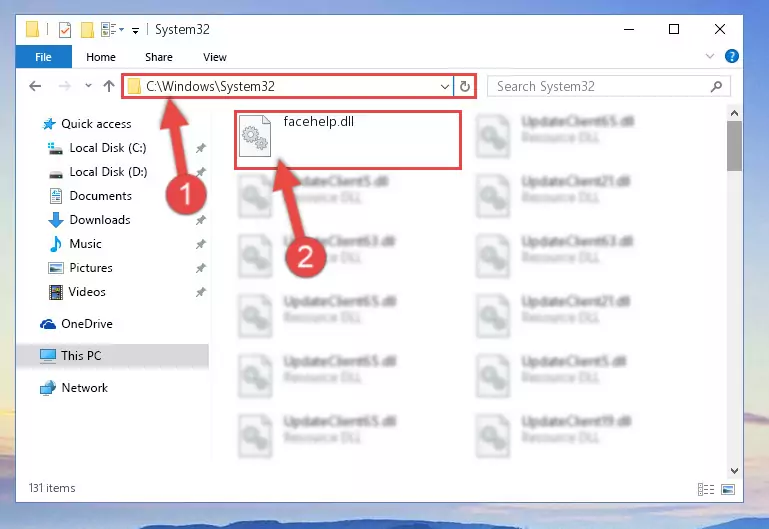Switch to large icons view in status bar
Viewport: 769px width, 529px height.
point(728,489)
